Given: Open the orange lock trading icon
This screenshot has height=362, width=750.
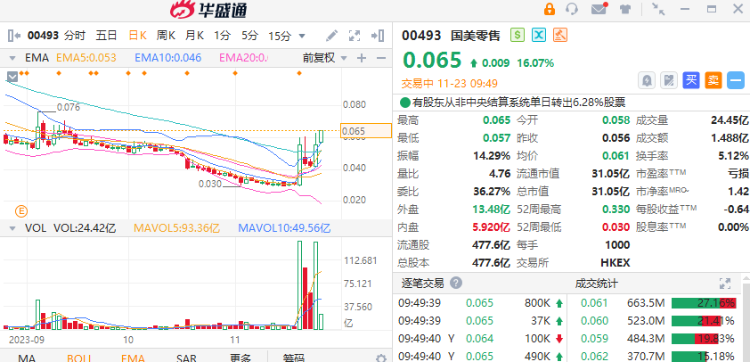Looking at the screenshot, I should pos(549,9).
